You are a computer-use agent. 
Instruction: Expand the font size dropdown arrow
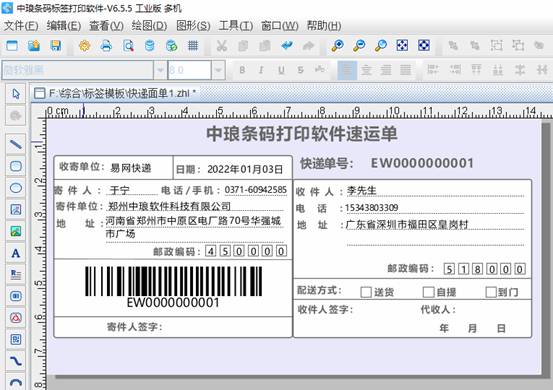(218, 70)
